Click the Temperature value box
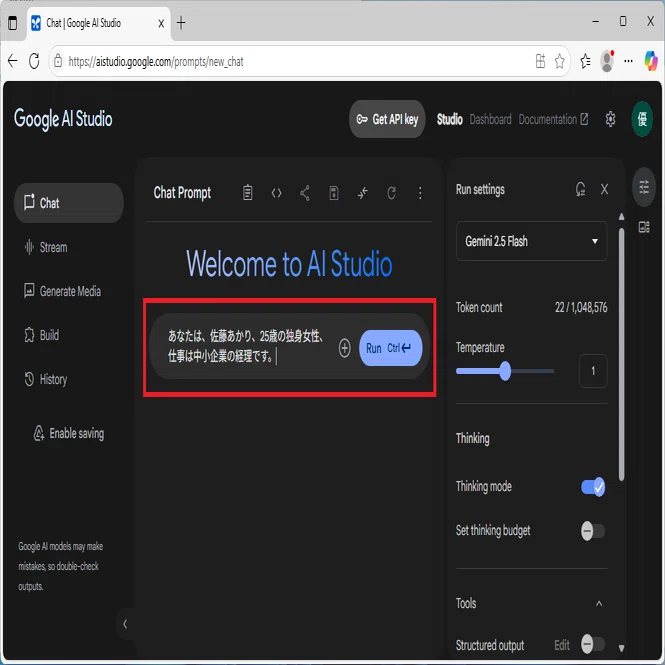The image size is (665, 665). [593, 371]
